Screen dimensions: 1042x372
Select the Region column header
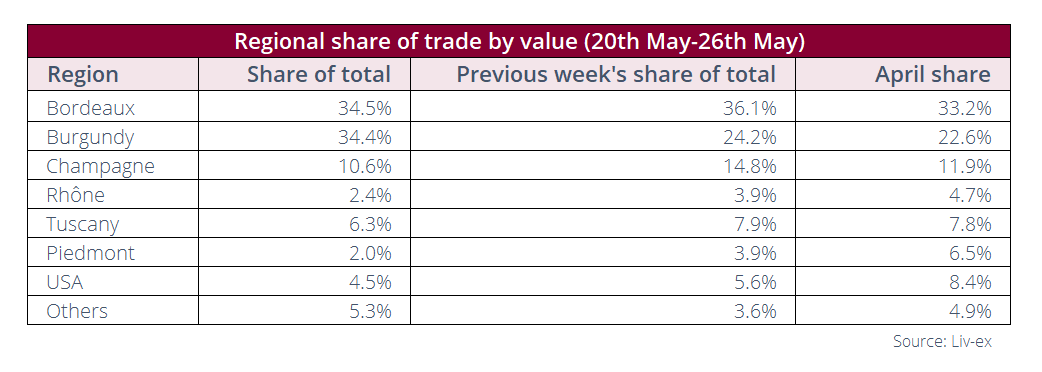82,74
